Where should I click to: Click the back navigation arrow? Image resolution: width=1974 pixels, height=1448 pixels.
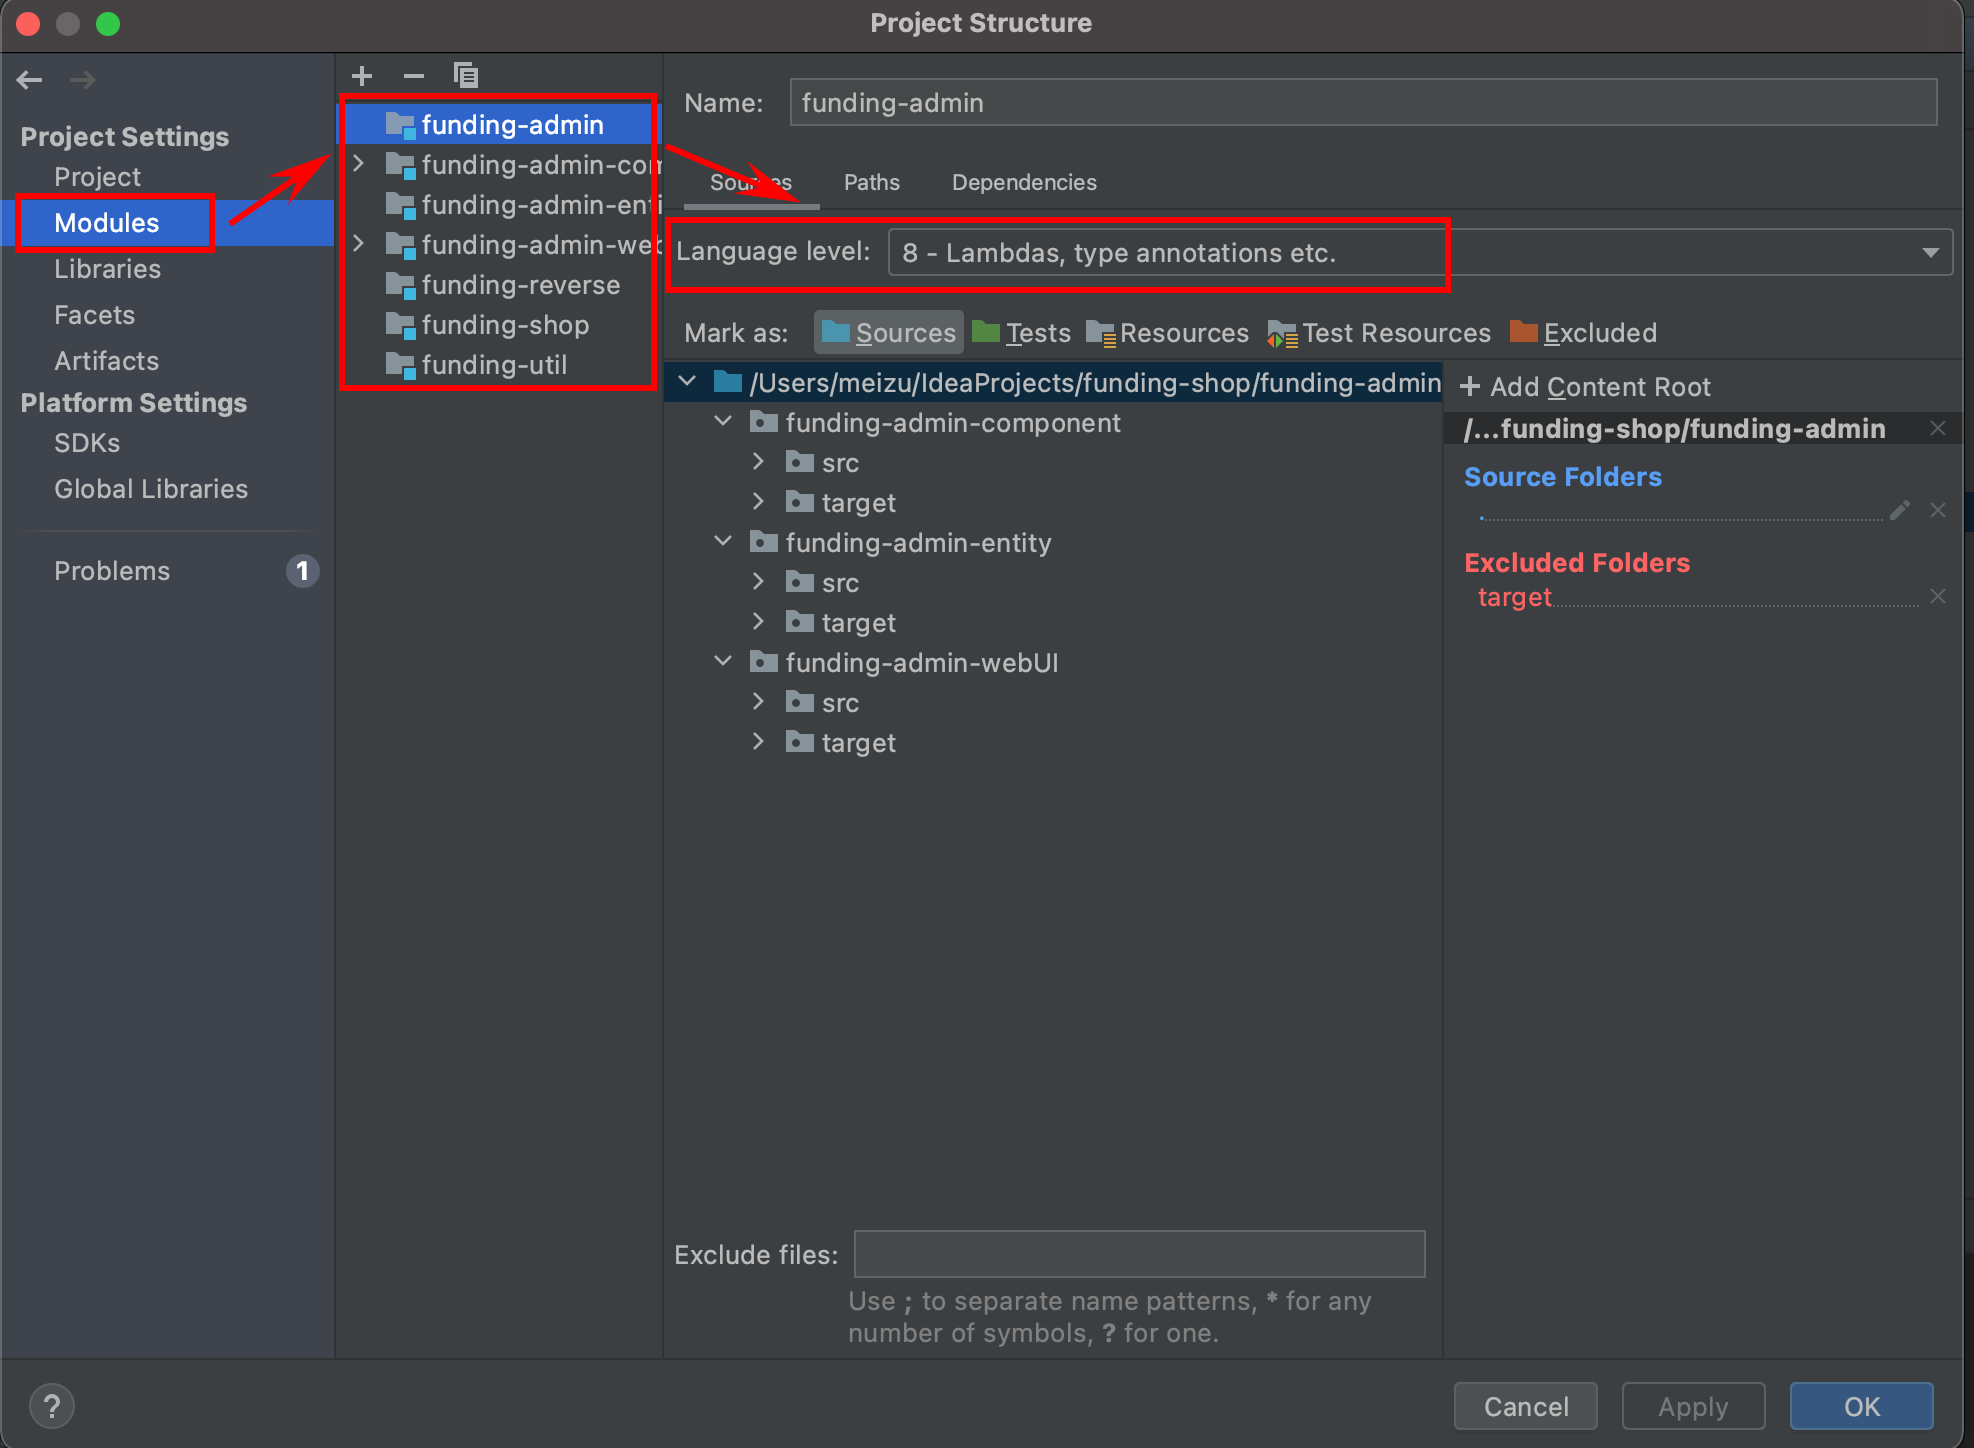30,80
